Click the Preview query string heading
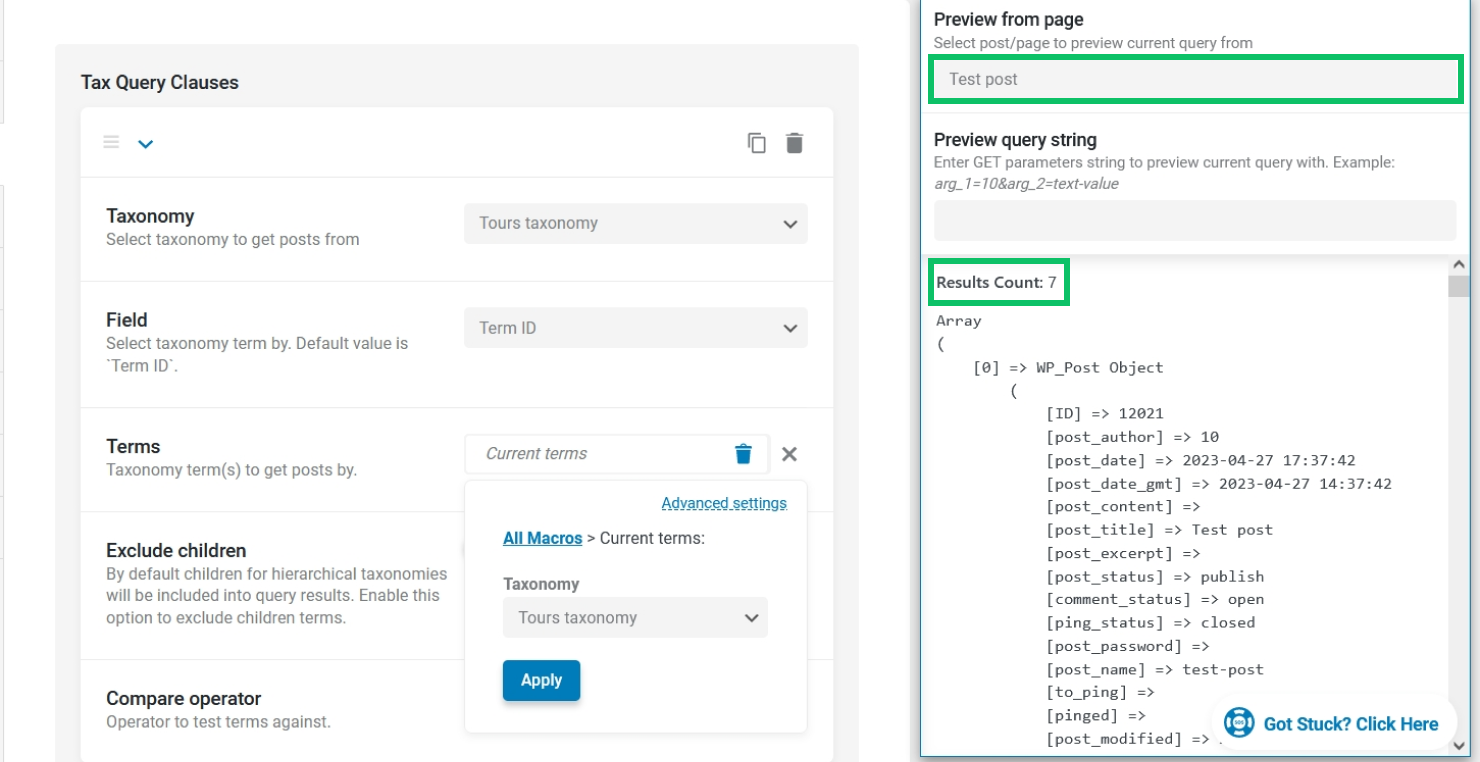The width and height of the screenshot is (1480, 762). click(x=1015, y=140)
